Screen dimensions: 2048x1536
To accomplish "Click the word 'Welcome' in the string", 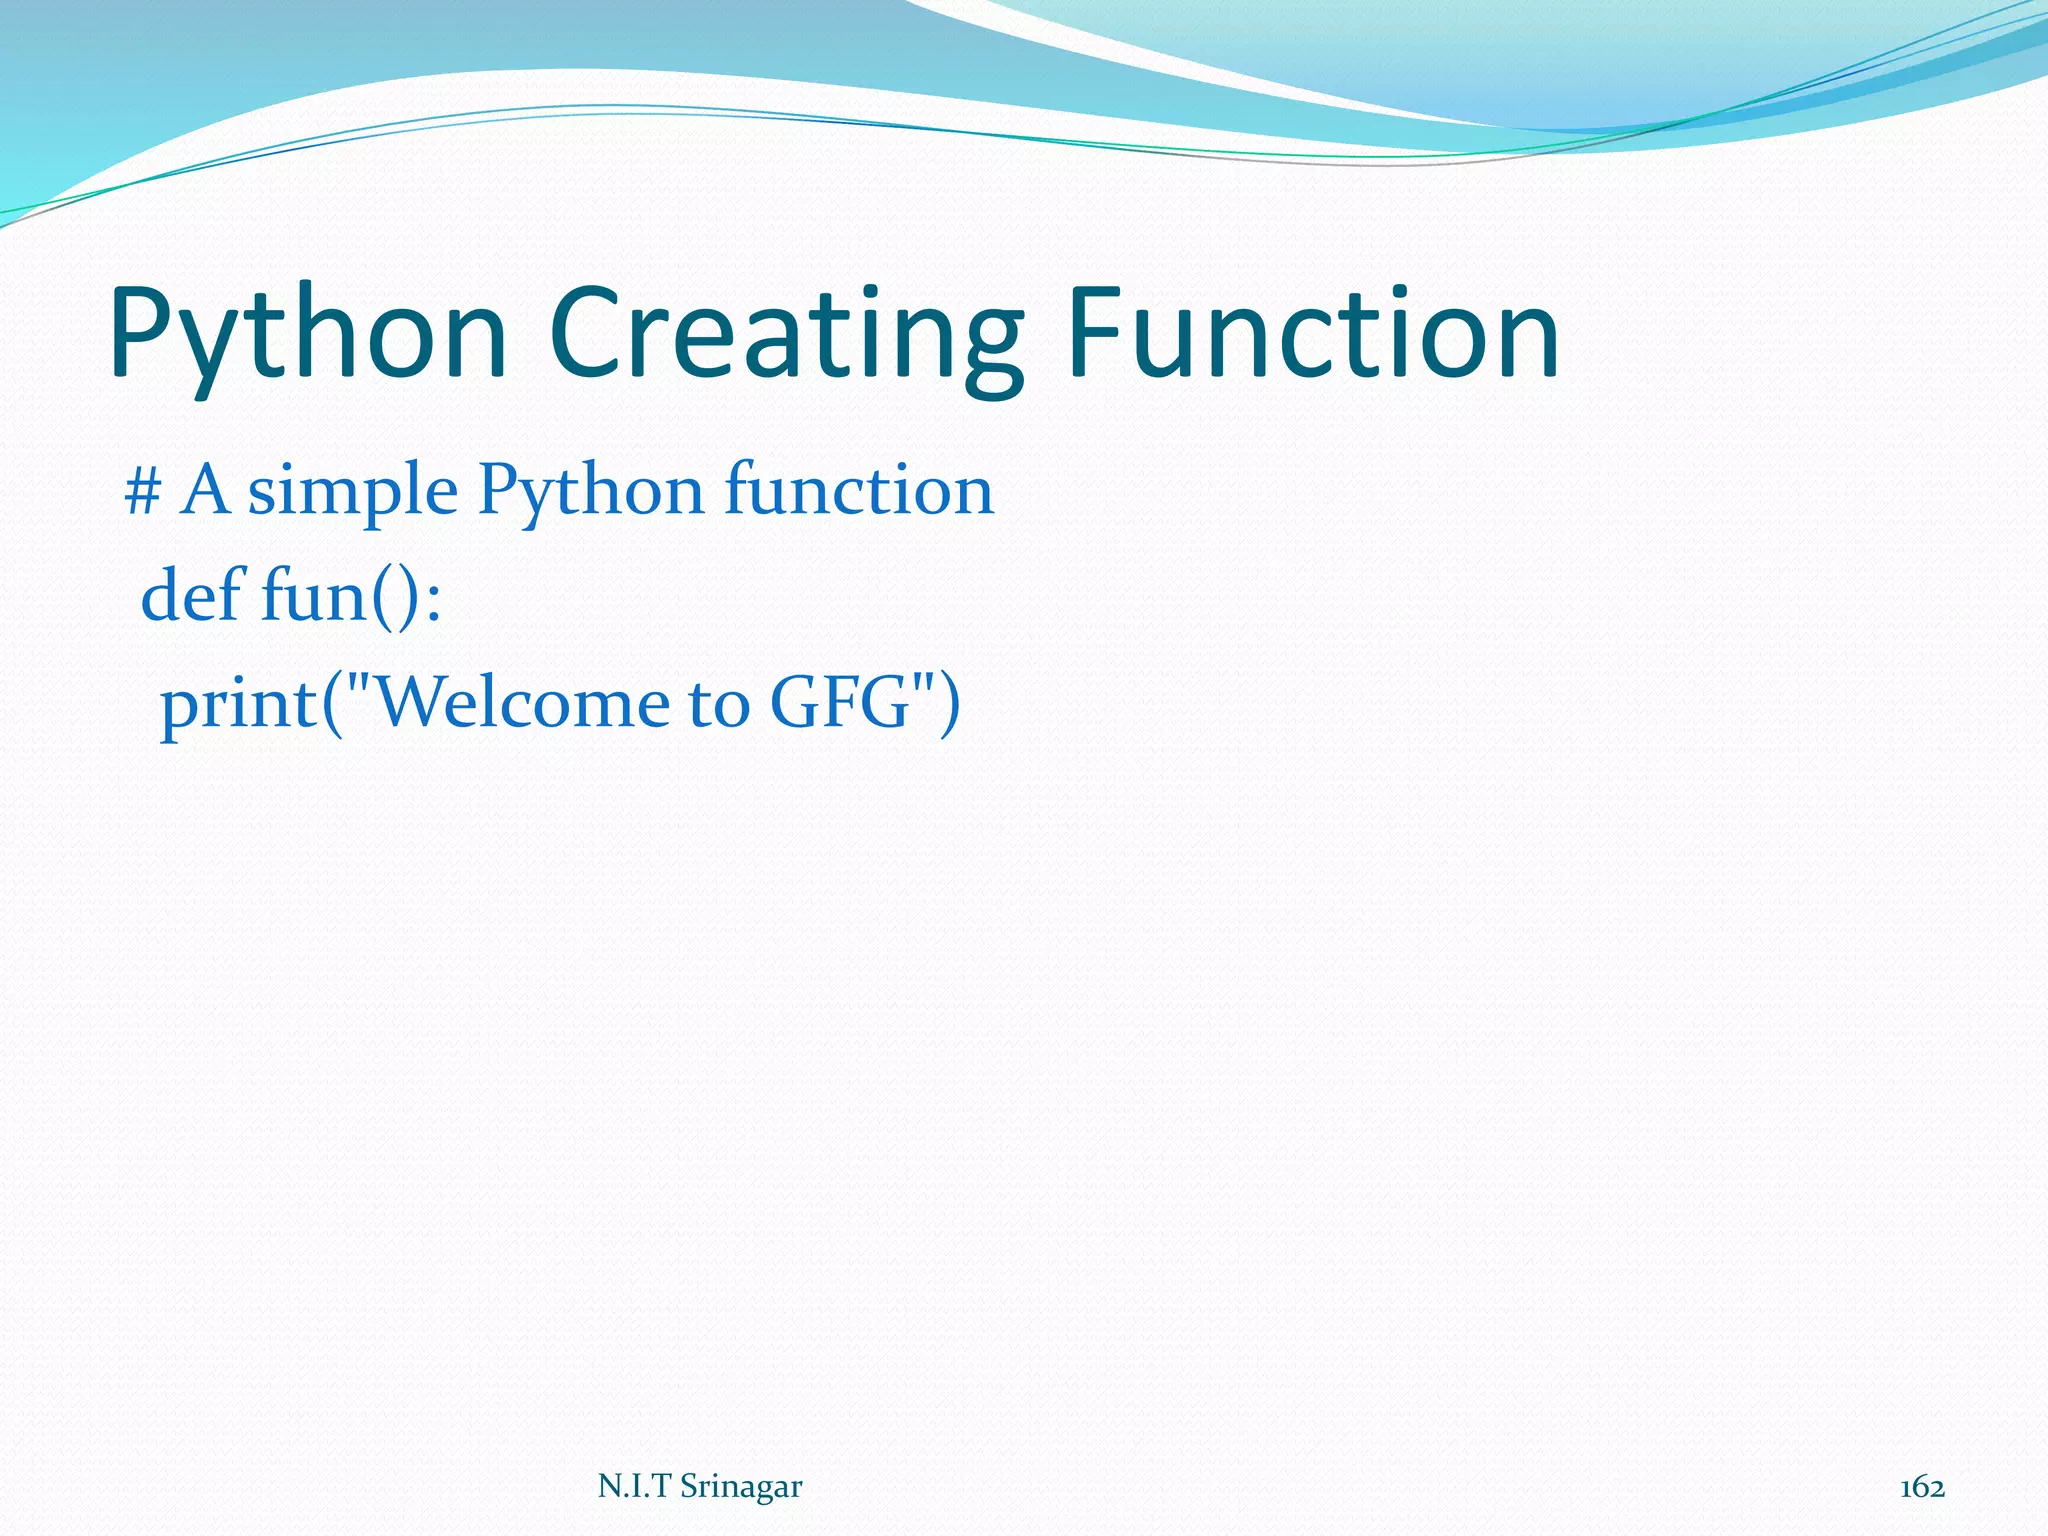I will pos(525,702).
